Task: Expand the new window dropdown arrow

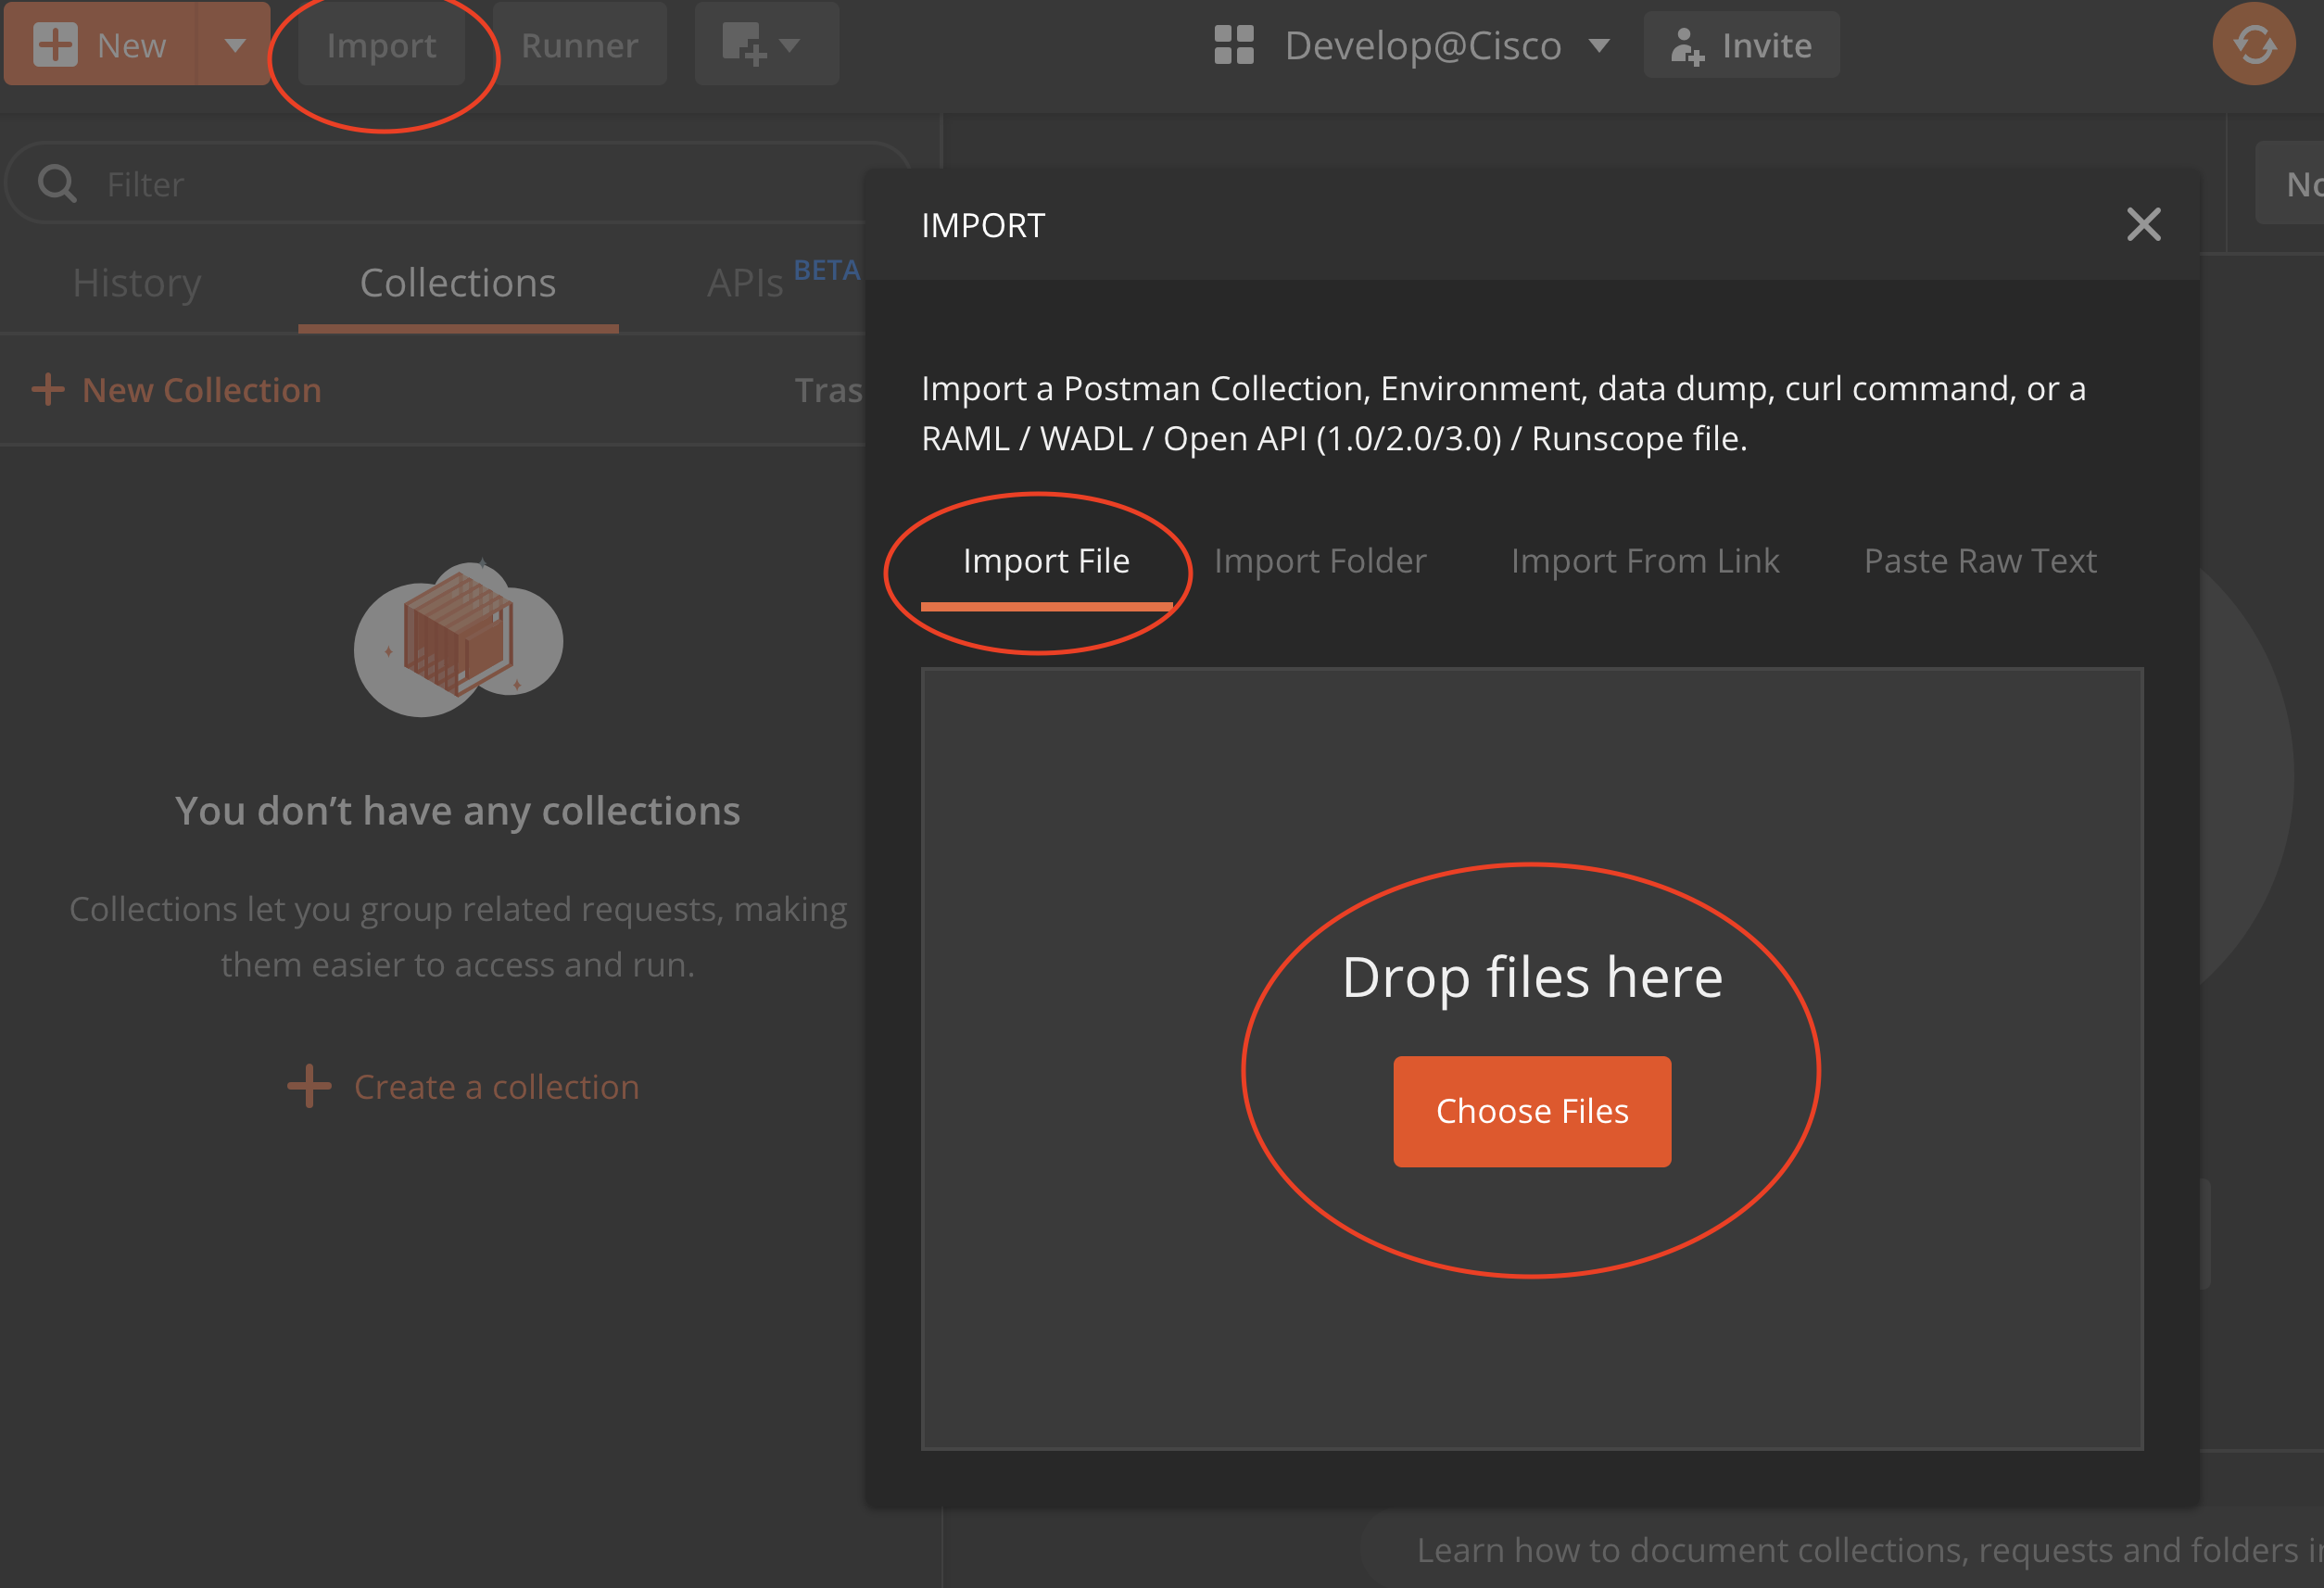Action: 790,45
